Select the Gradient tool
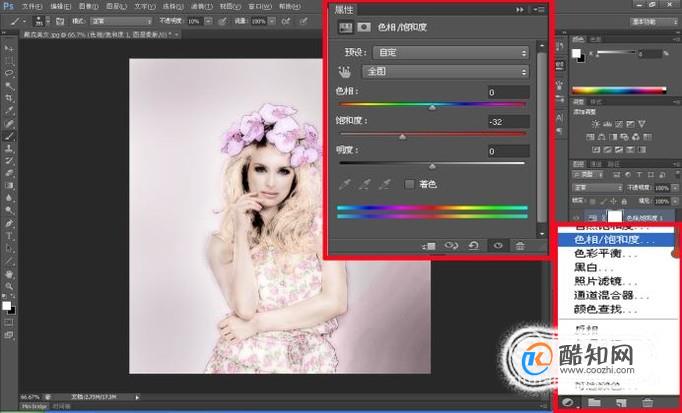682x413 pixels. [x=9, y=186]
